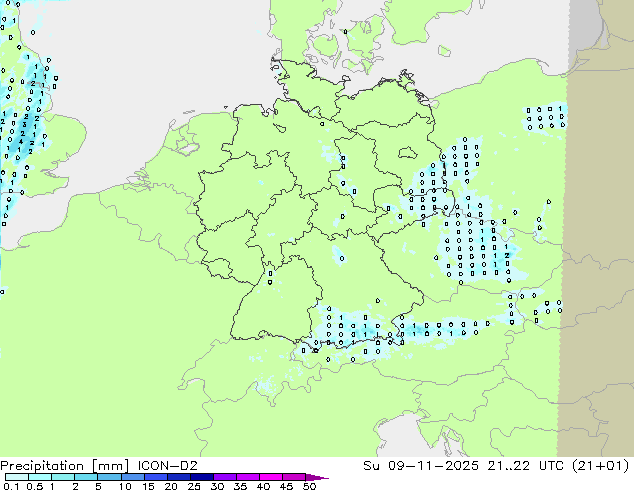Select the purple 30–35 mm swatch
This screenshot has height=490, width=634.
(x=224, y=477)
